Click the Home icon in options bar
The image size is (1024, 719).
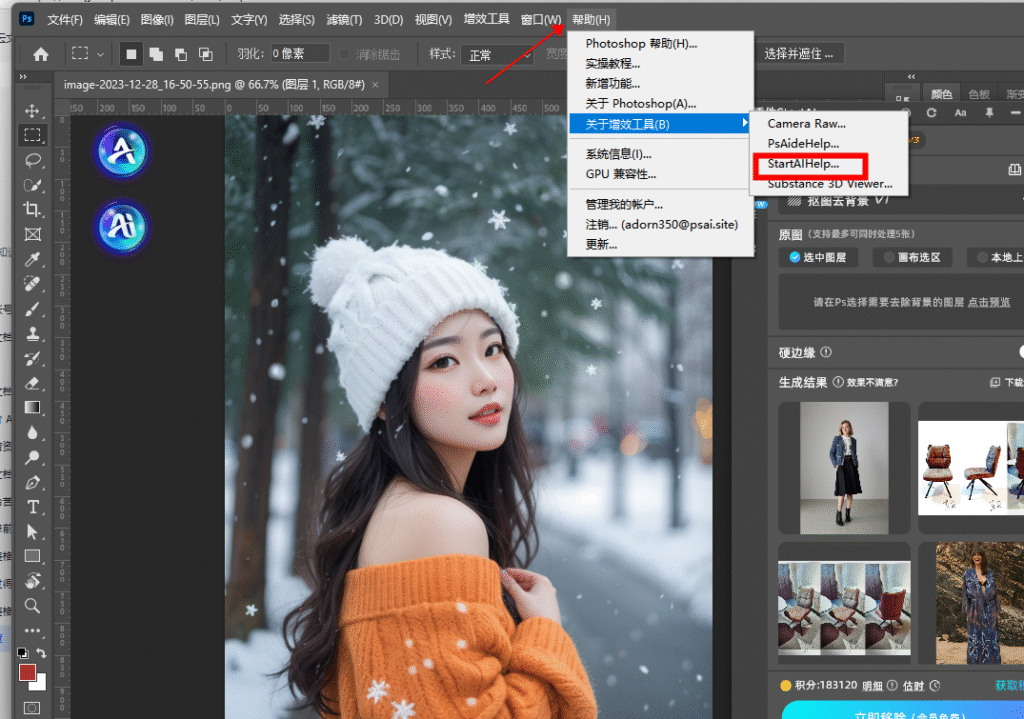tap(41, 54)
